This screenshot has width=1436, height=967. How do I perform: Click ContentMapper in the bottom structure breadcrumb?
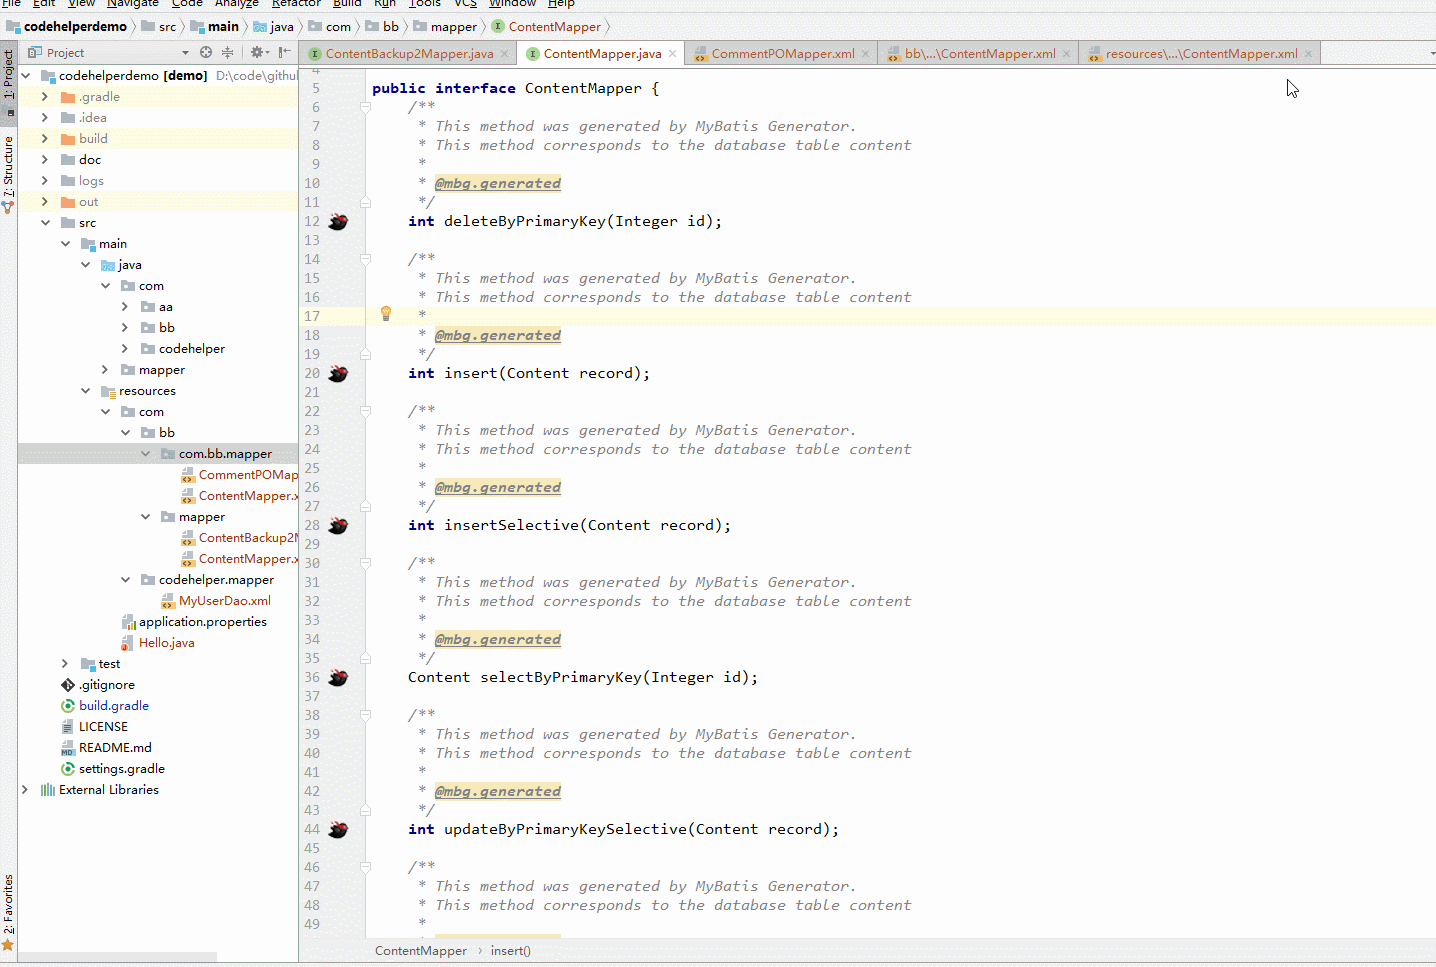click(x=421, y=951)
